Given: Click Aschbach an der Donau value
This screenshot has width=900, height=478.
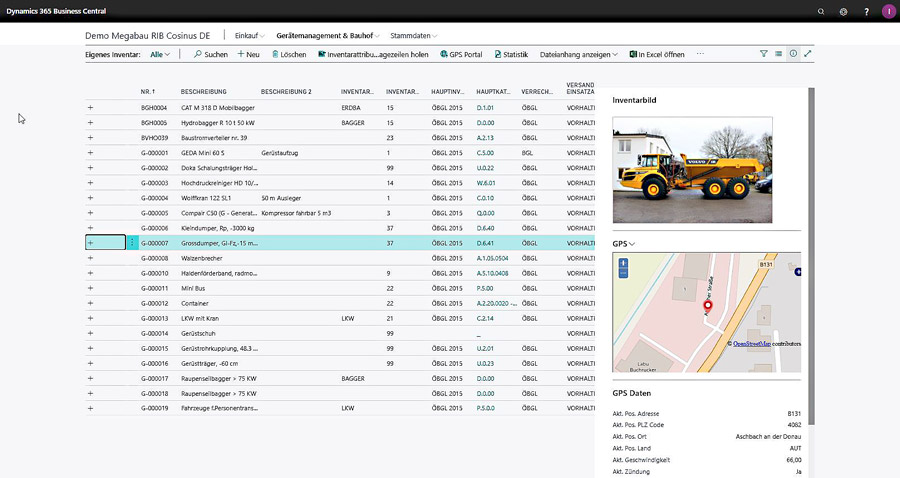Looking at the screenshot, I should pyautogui.click(x=768, y=437).
